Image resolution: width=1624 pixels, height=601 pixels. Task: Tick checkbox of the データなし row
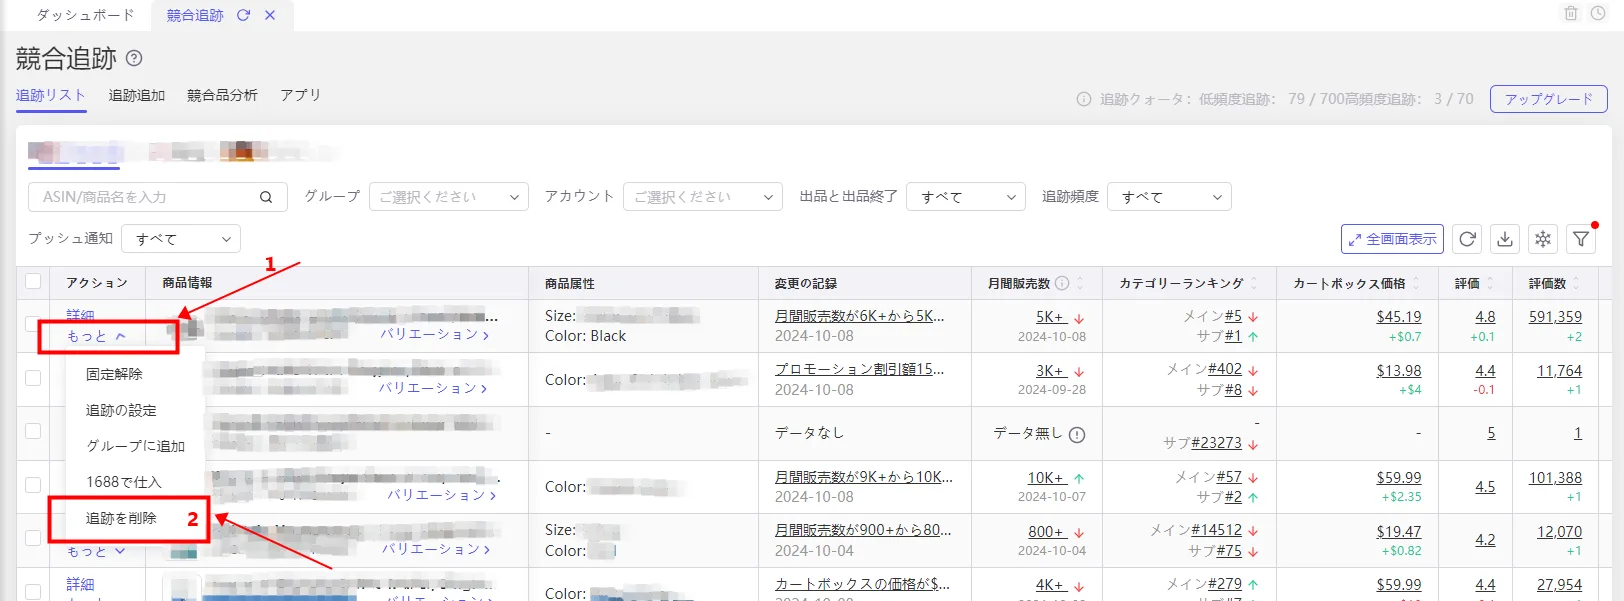[33, 431]
